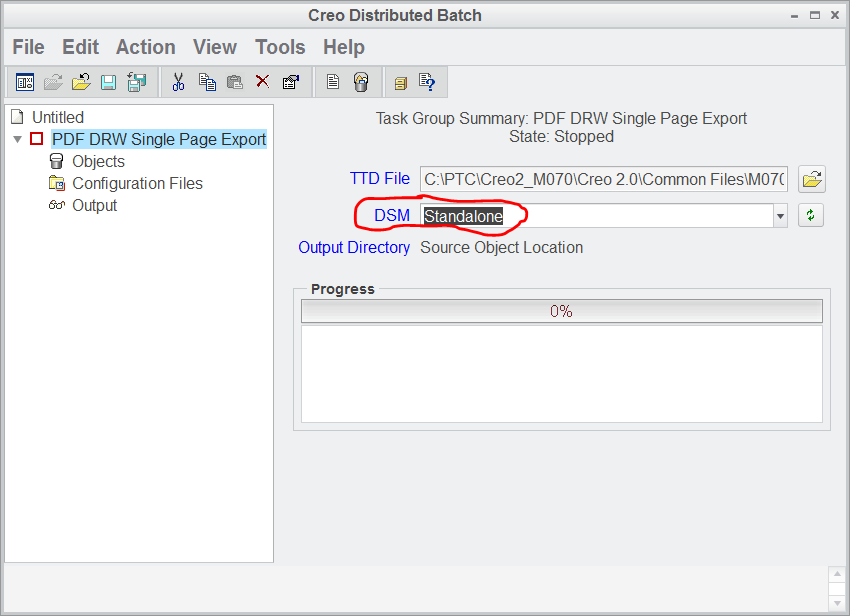Viewport: 850px width, 616px height.
Task: Click the State: Stopped text
Action: tap(561, 137)
